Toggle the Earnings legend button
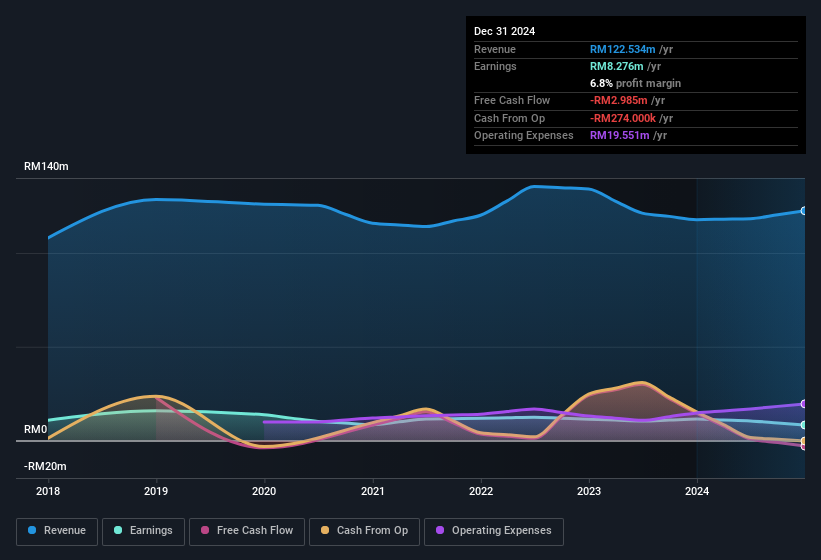Screen dimensions: 821x560 (x=143, y=531)
